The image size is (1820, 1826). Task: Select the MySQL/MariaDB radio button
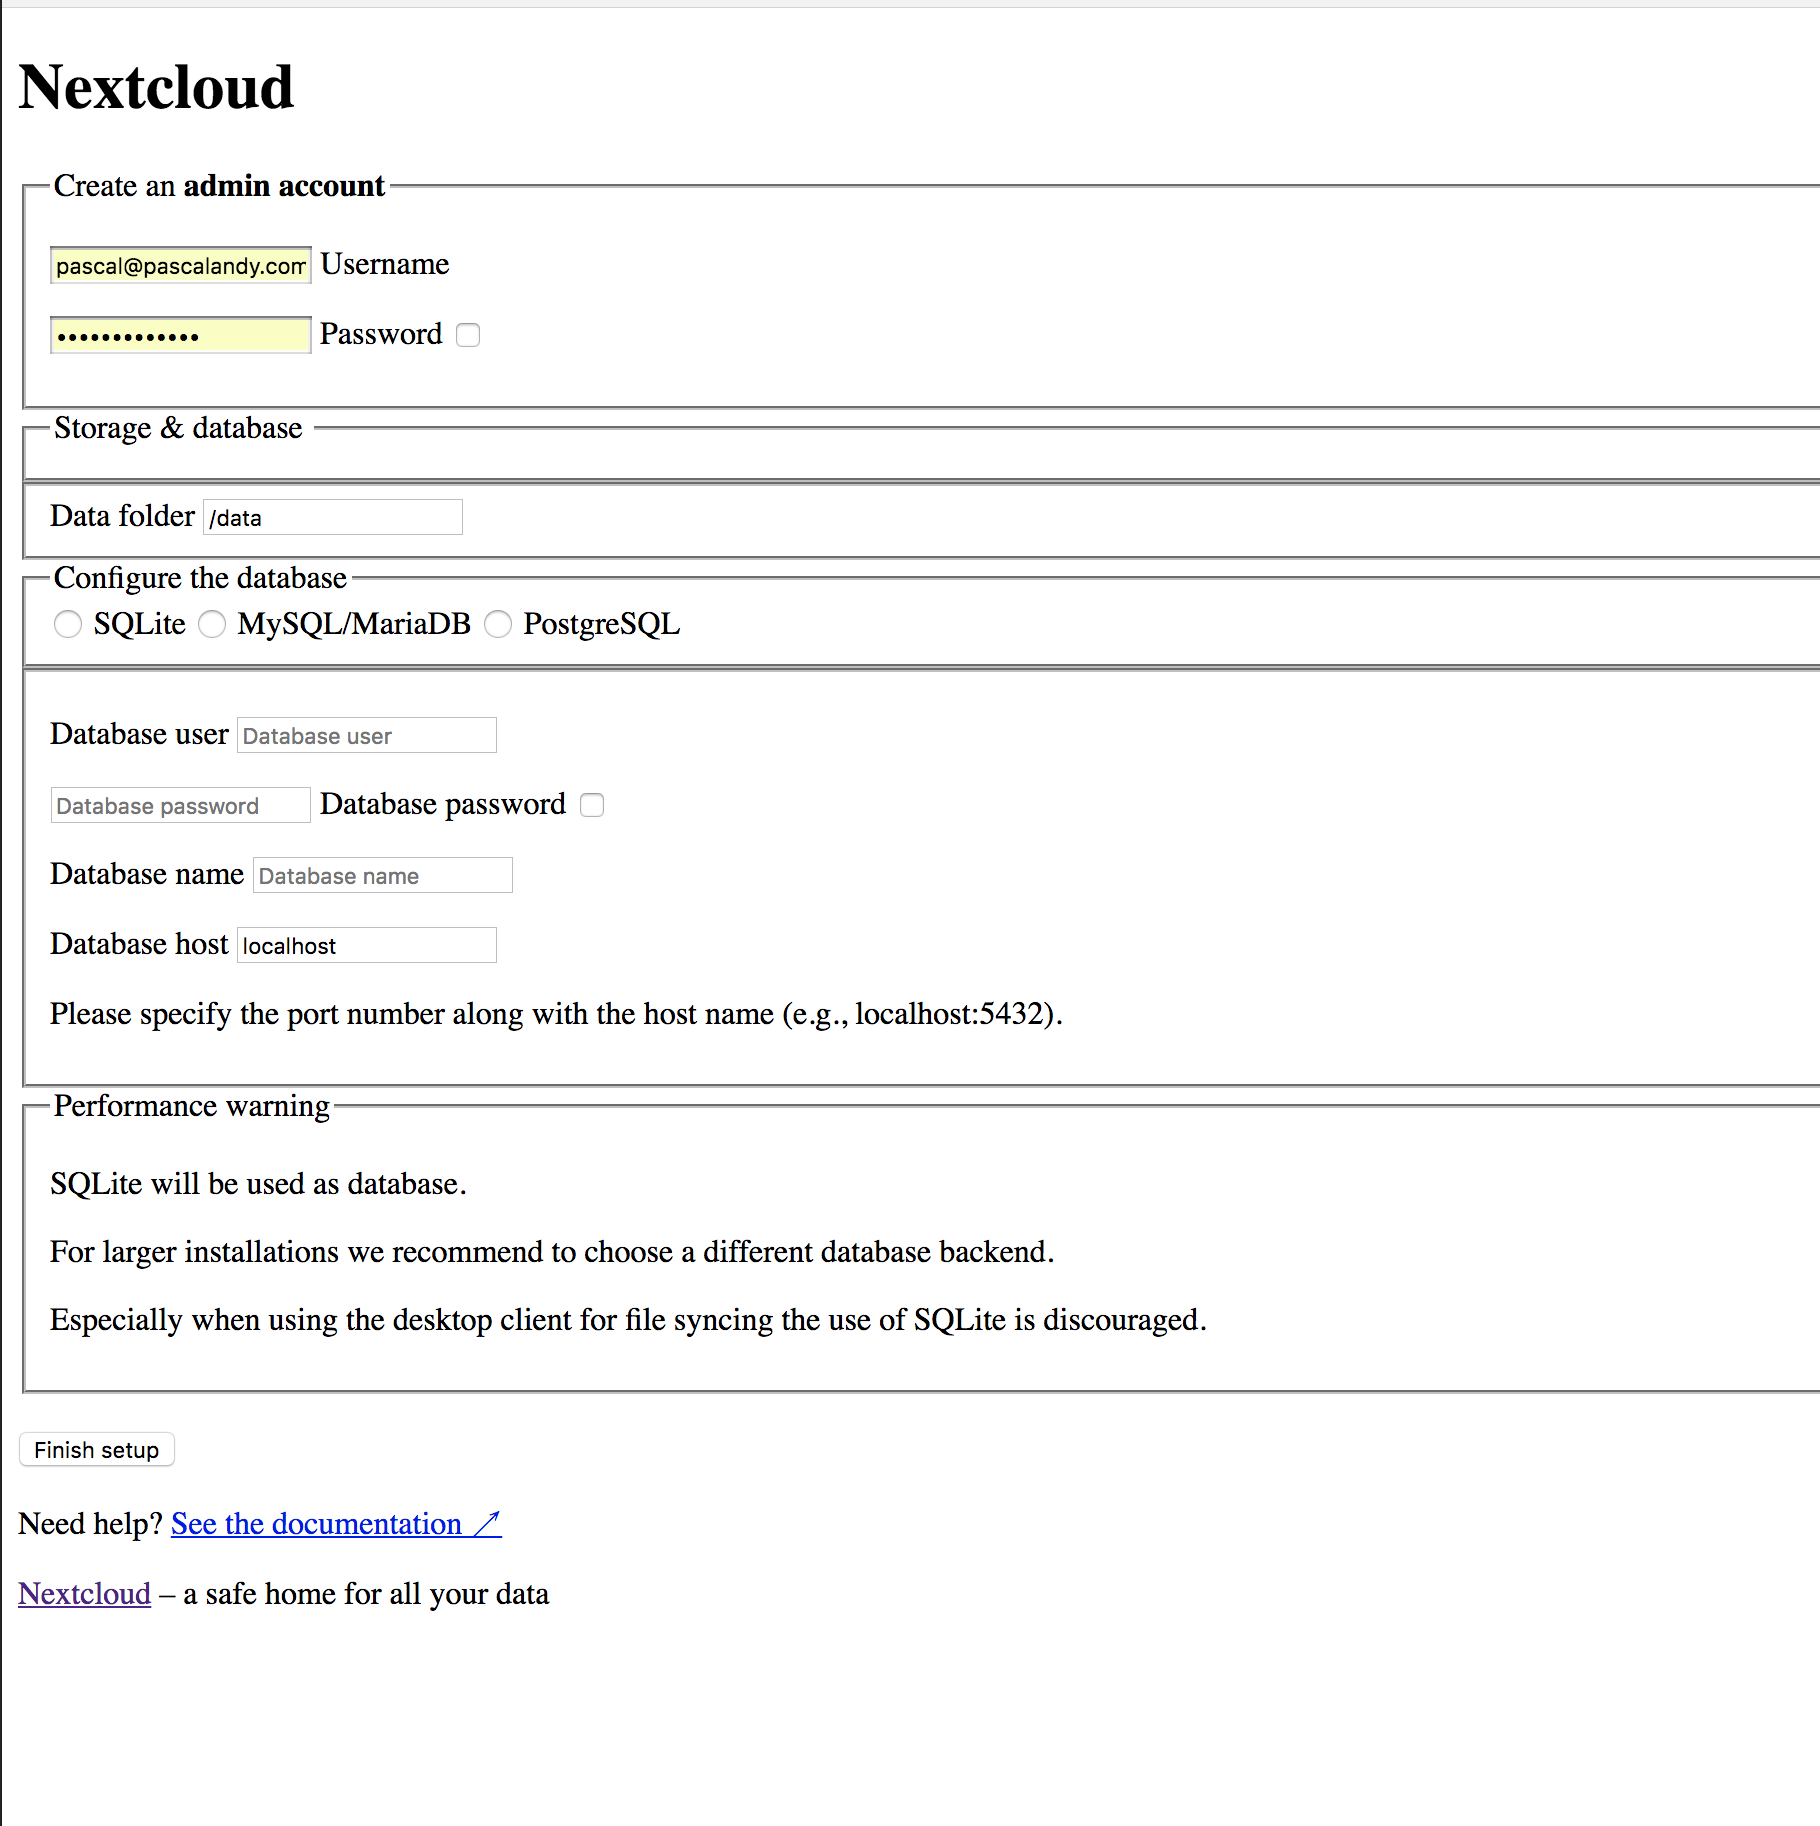tap(212, 624)
